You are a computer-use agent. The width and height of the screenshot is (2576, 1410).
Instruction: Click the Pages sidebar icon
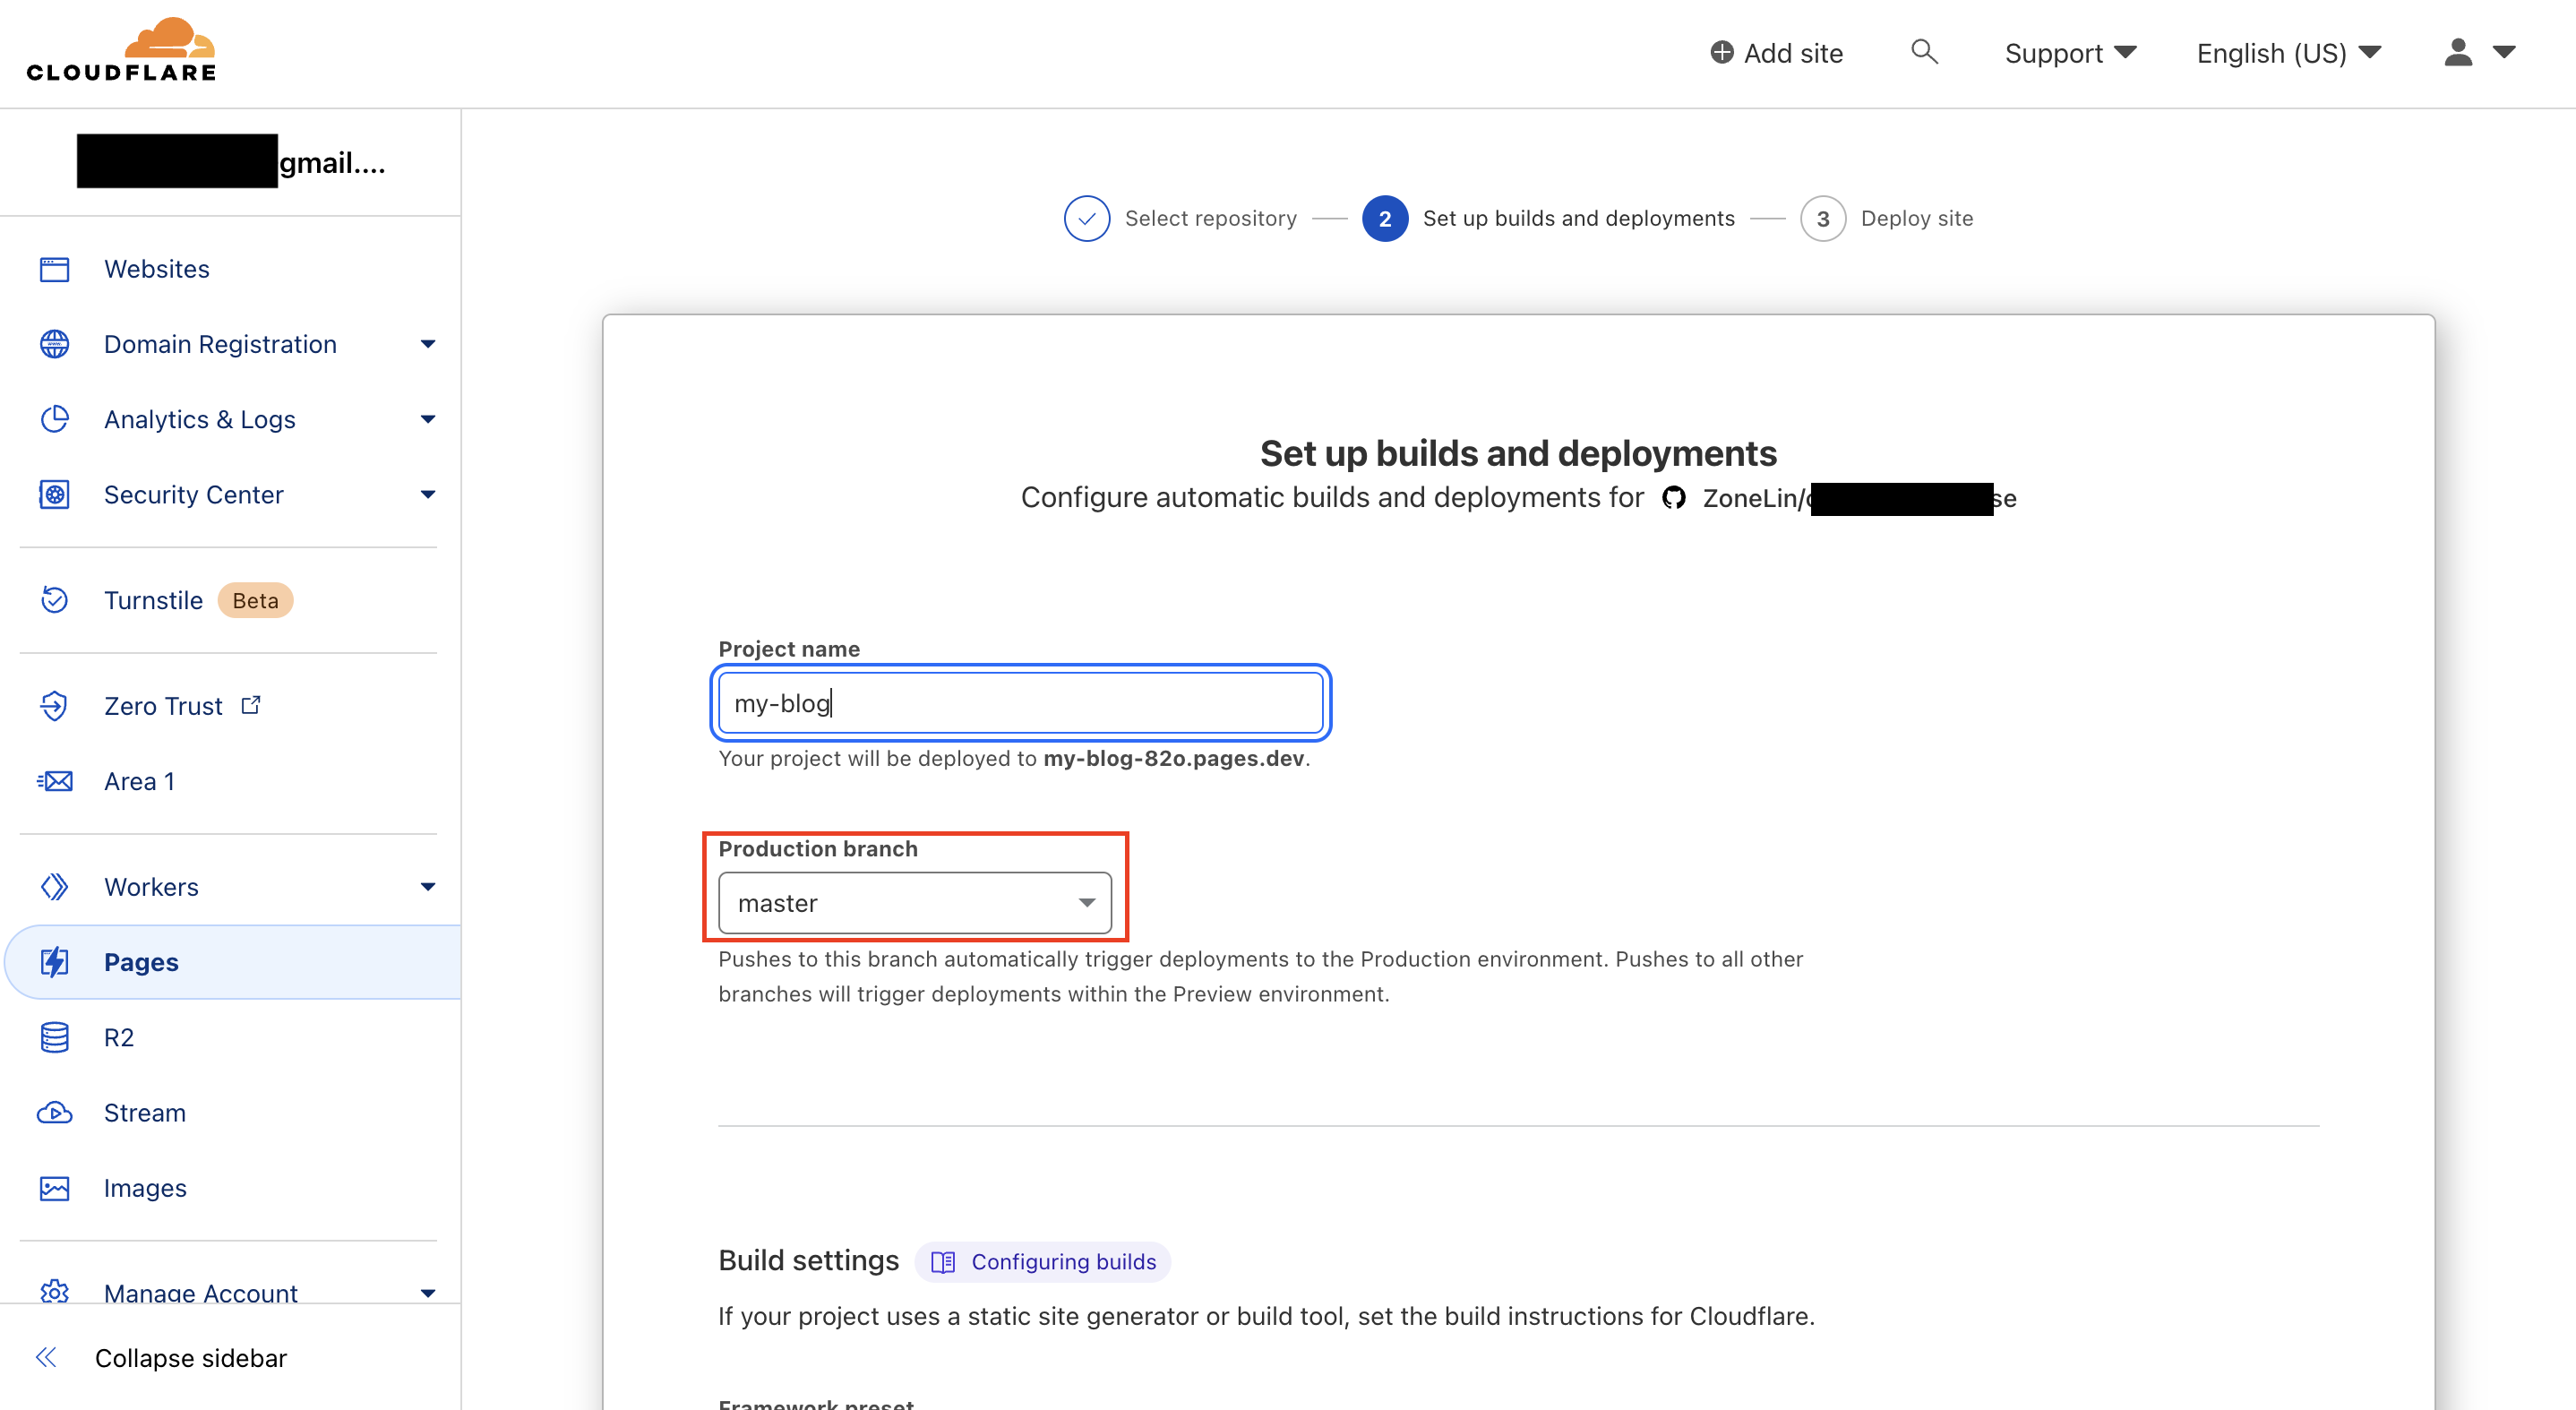click(x=56, y=962)
